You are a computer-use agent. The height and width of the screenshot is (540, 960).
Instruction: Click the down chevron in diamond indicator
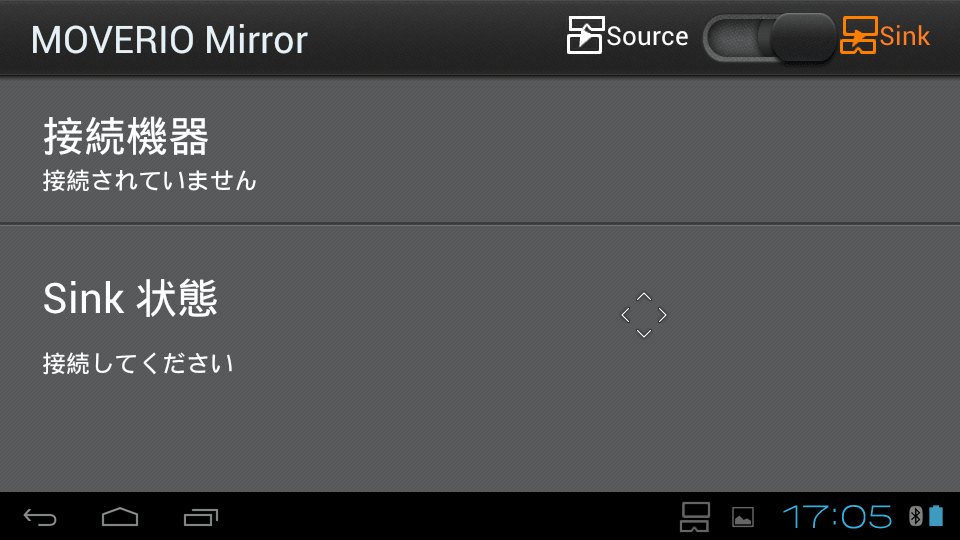644,334
